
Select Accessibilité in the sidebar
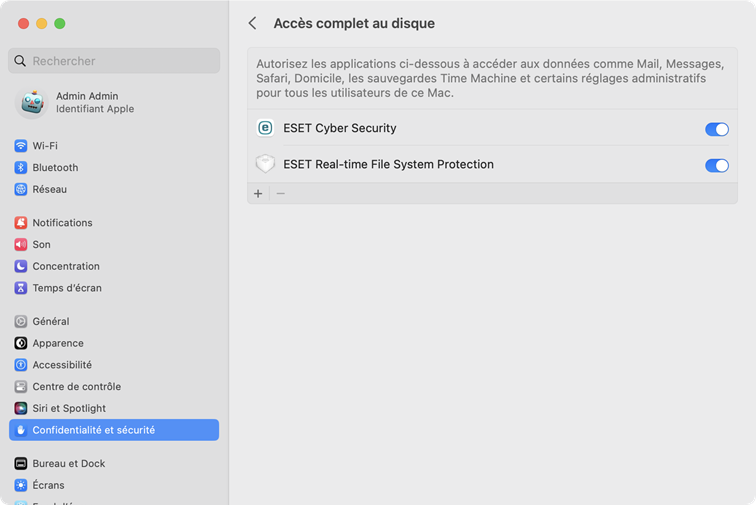[x=61, y=365]
